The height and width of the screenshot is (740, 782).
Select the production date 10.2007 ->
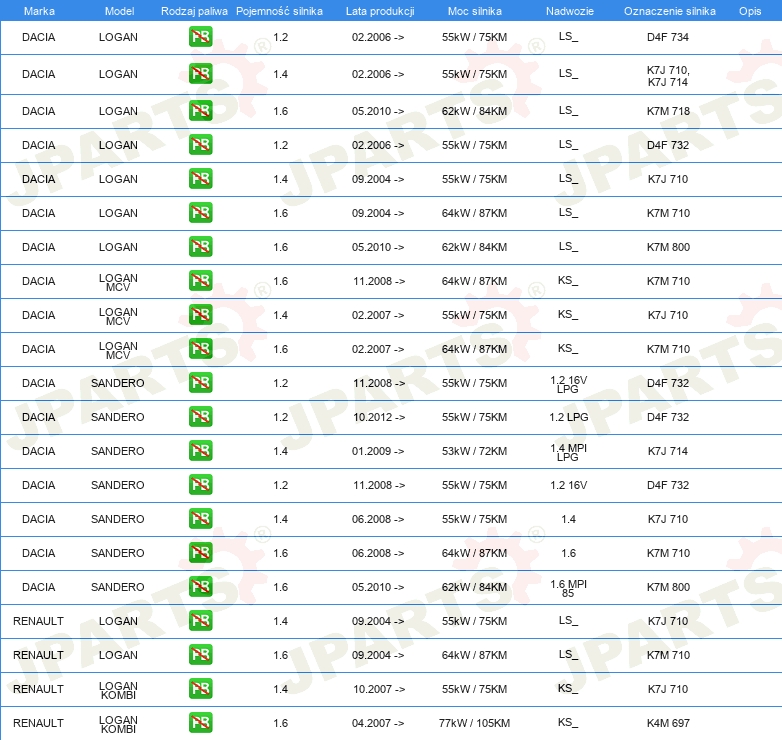379,689
